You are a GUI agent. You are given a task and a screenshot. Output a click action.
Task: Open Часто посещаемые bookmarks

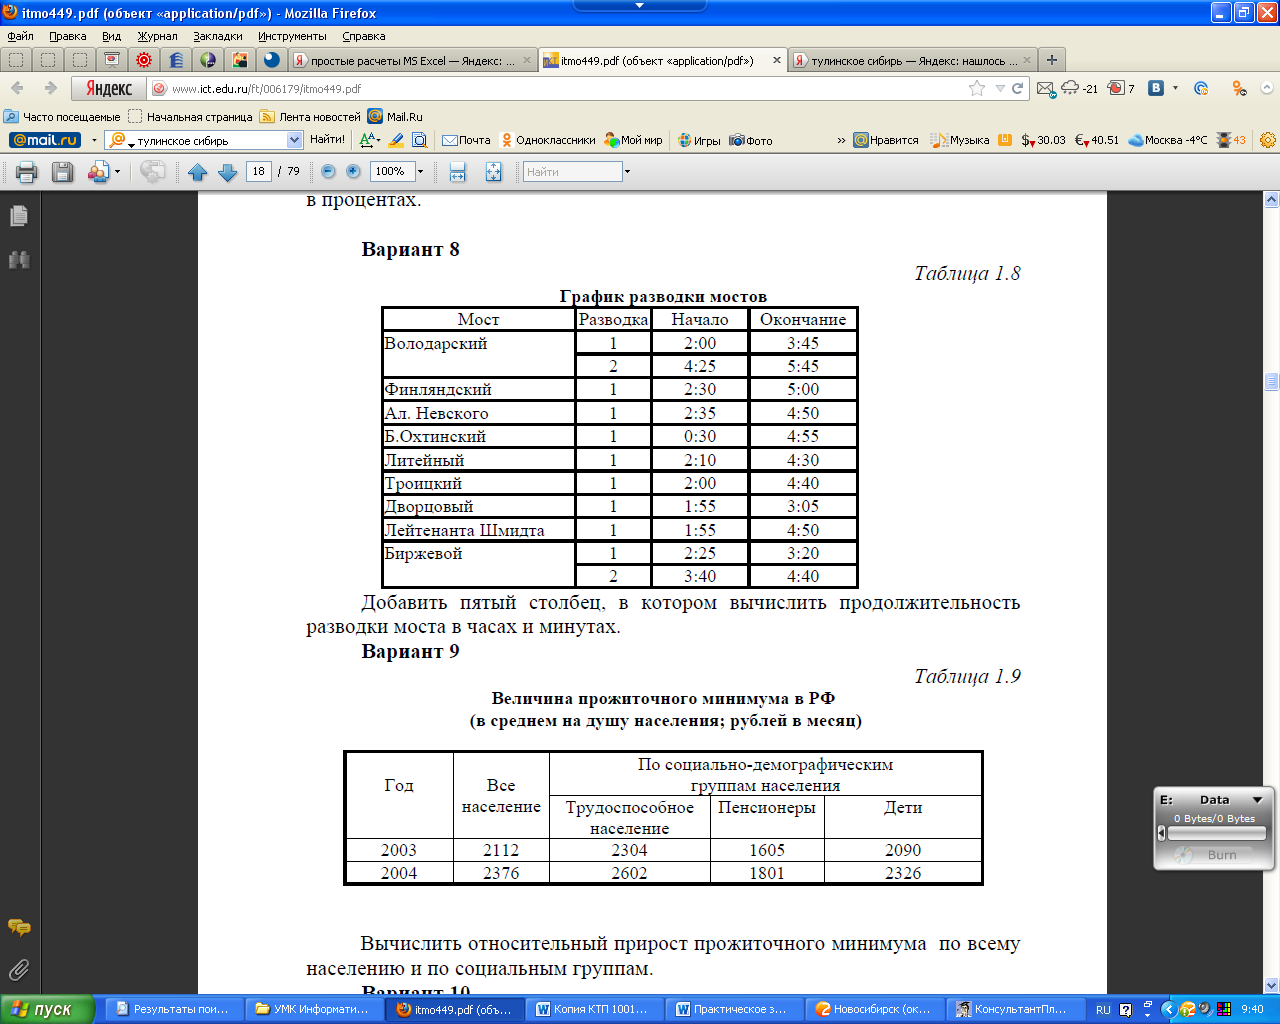pos(62,116)
